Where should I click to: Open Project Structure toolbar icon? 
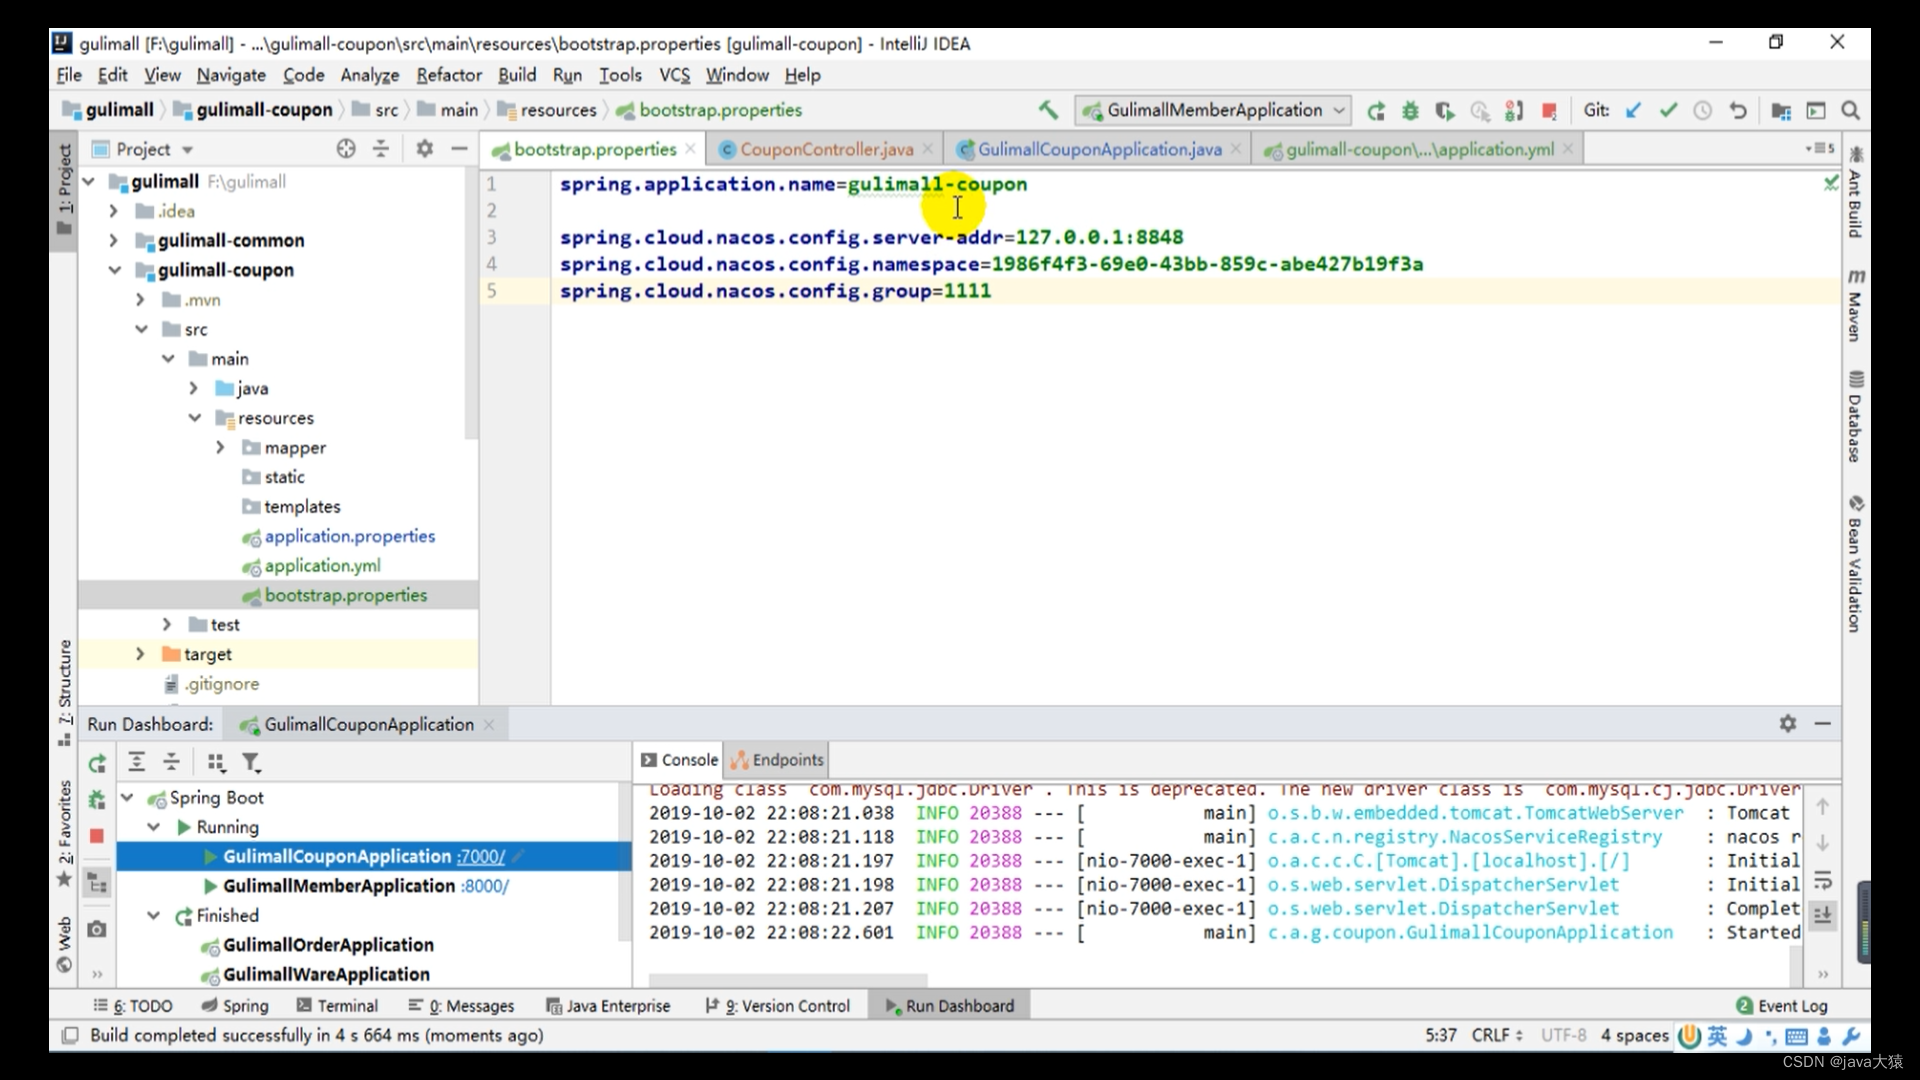(1781, 111)
